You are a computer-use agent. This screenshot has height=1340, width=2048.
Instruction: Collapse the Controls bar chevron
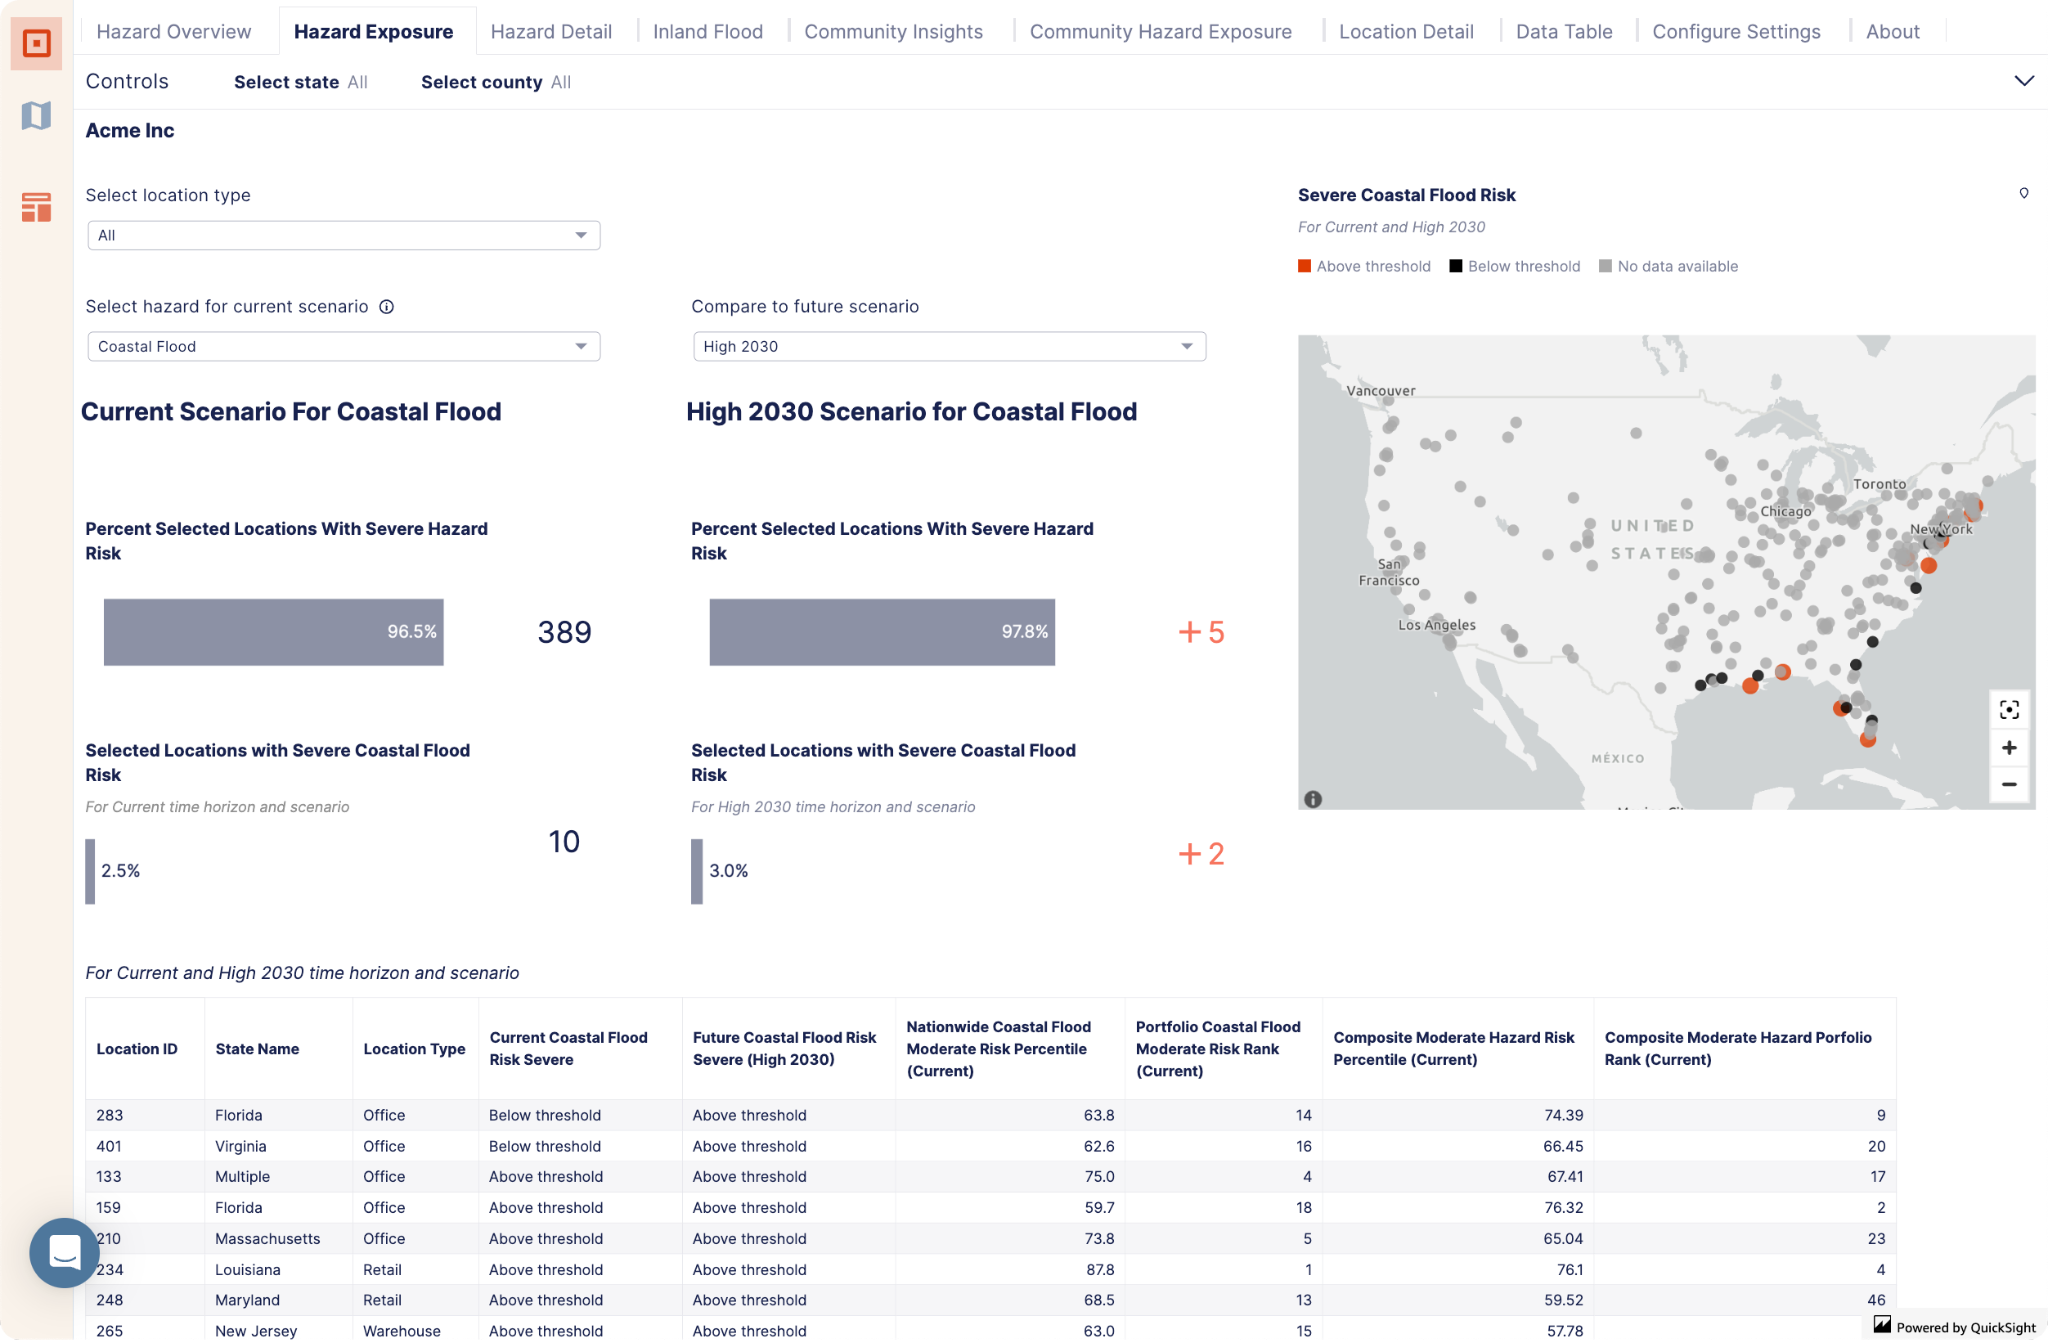pos(2023,81)
